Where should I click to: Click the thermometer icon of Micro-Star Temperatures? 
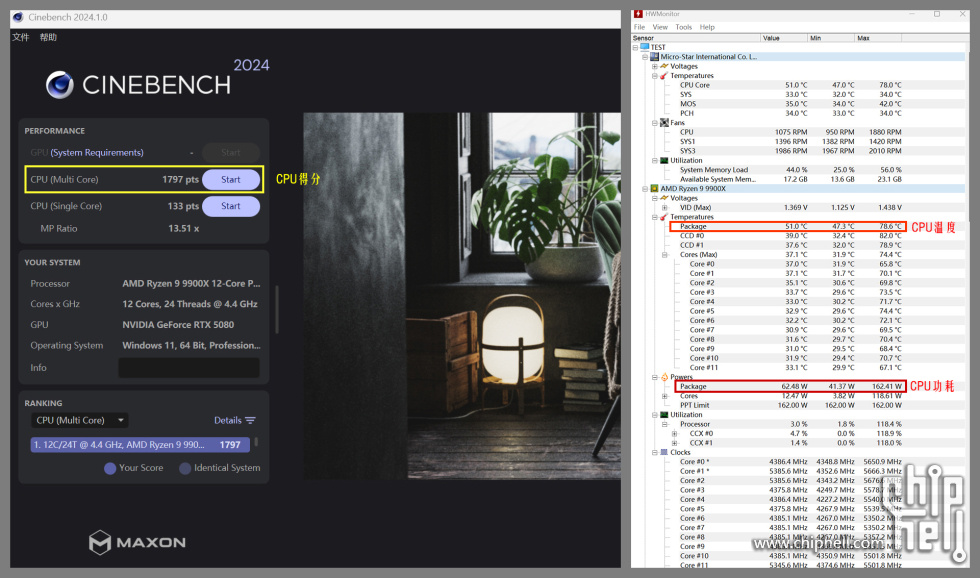coord(664,76)
